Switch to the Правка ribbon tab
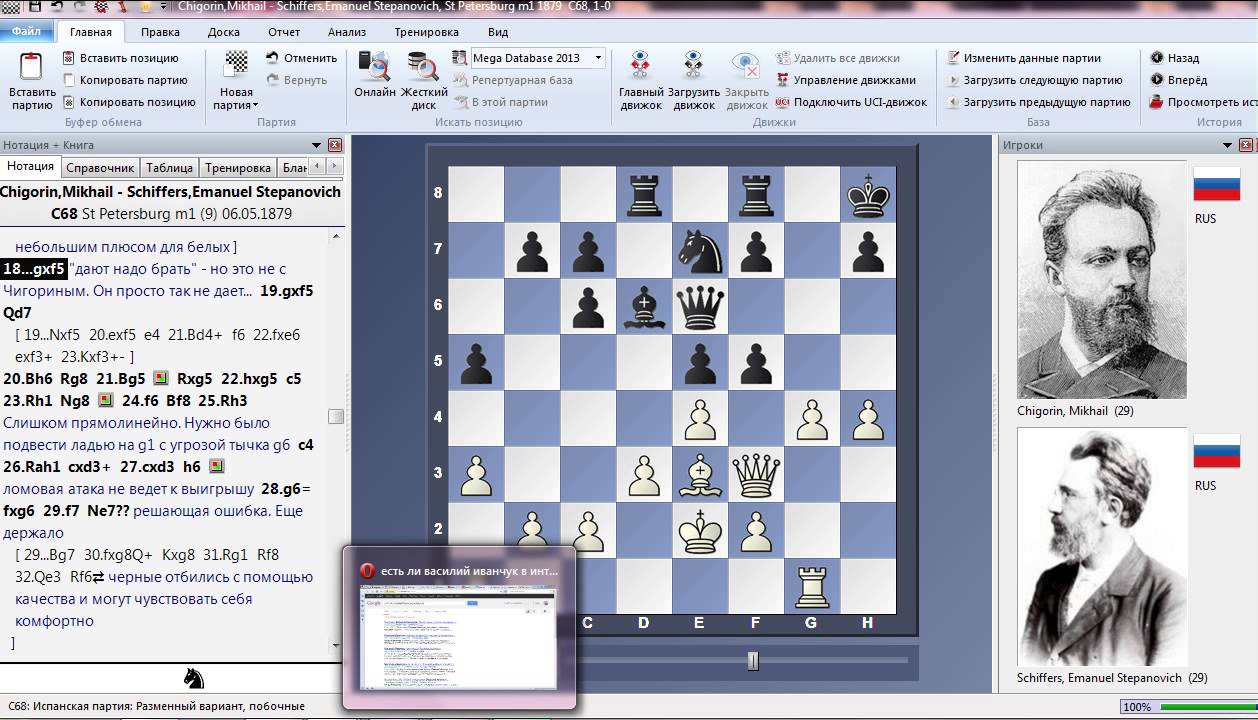The width and height of the screenshot is (1258, 720). (x=160, y=32)
